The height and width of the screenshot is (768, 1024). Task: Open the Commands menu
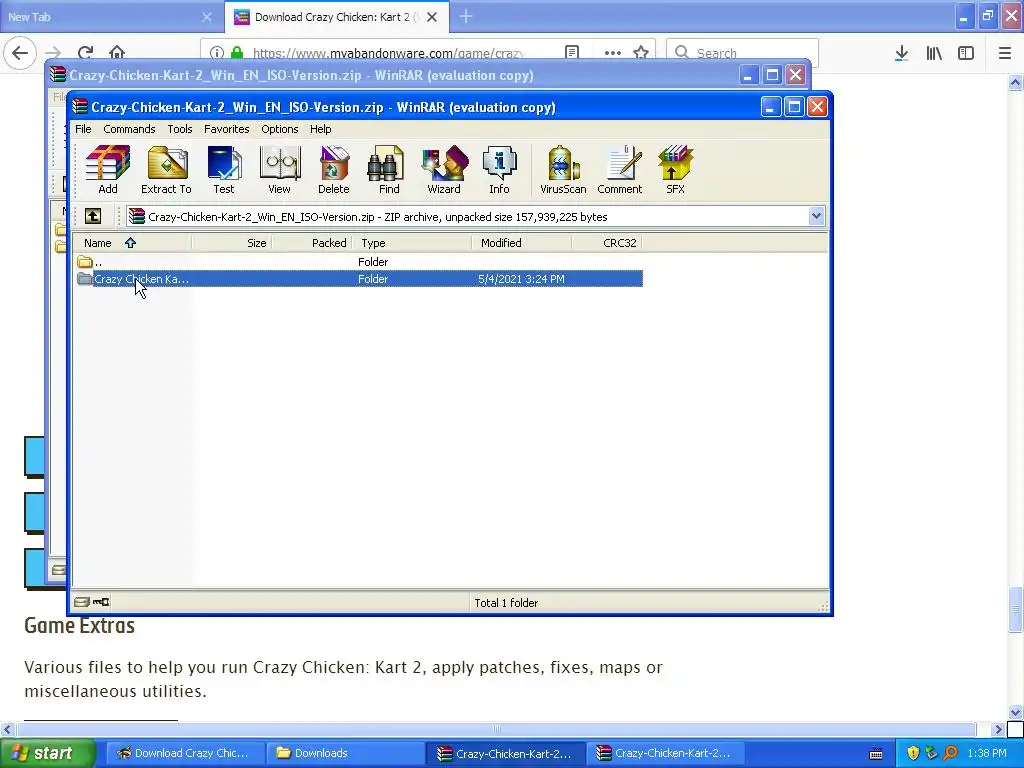pyautogui.click(x=129, y=129)
